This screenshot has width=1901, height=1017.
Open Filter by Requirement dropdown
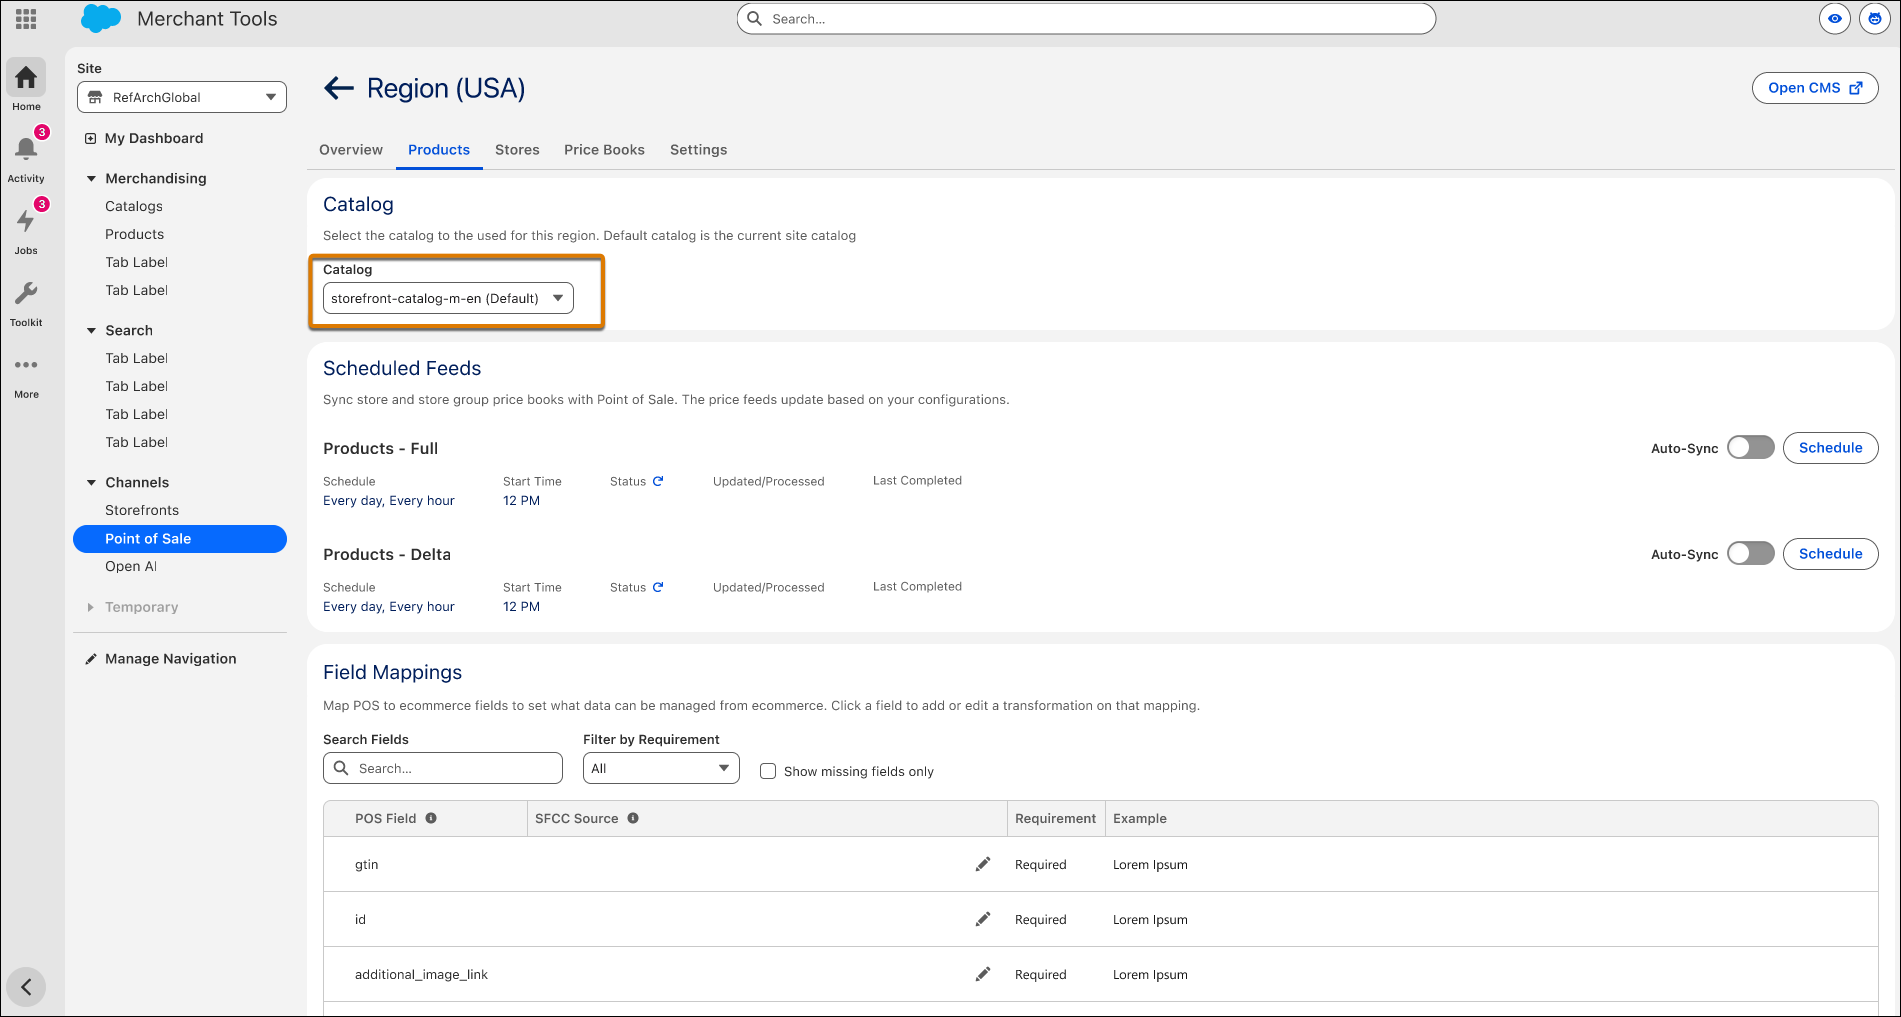click(x=661, y=768)
